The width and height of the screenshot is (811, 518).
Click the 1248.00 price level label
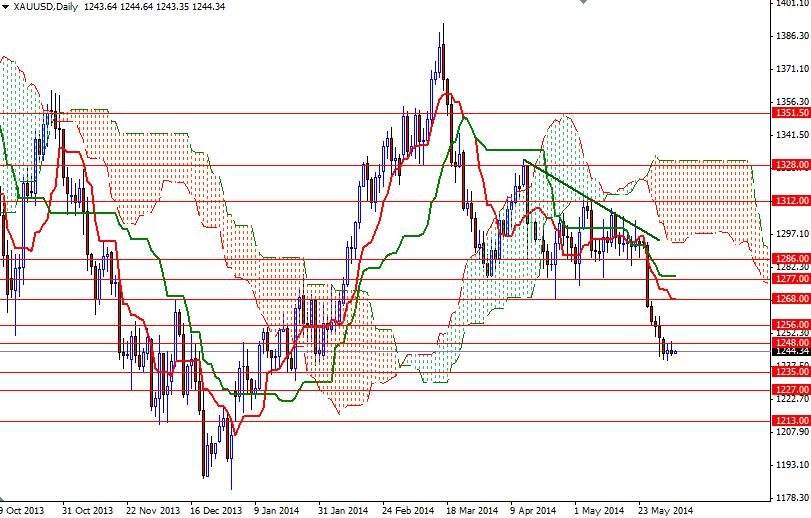791,342
